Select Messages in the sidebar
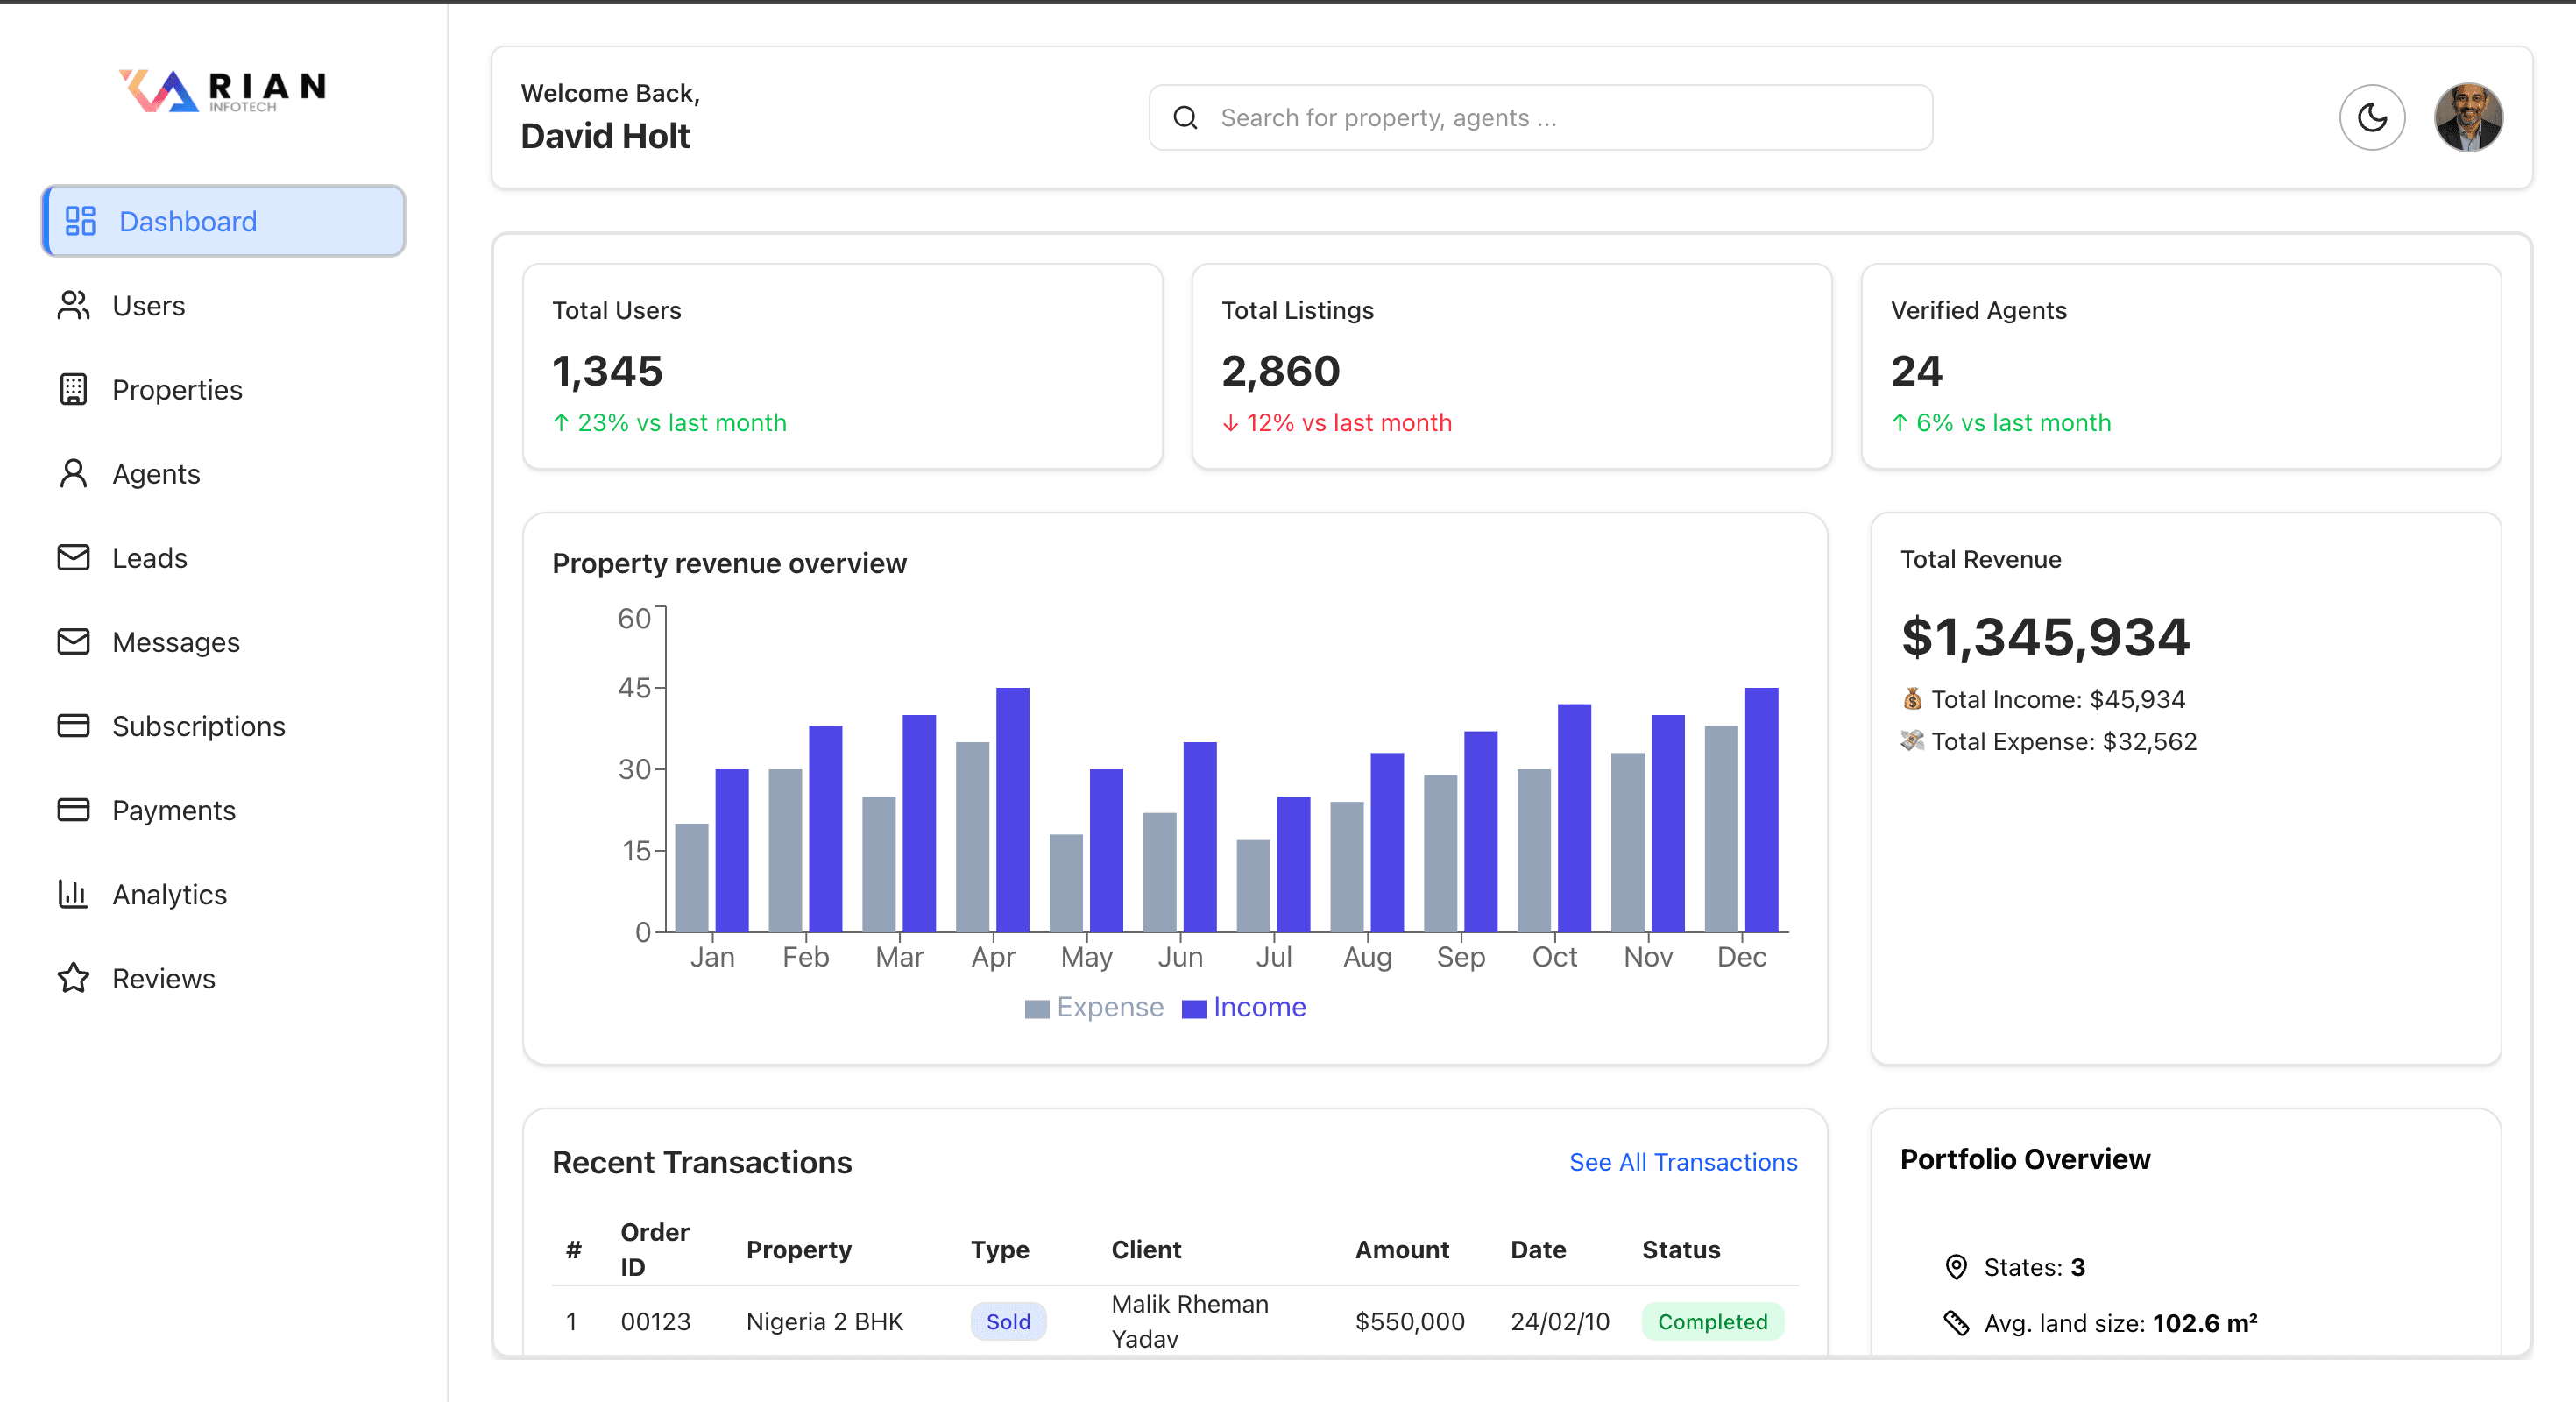The width and height of the screenshot is (2576, 1402). (x=224, y=641)
